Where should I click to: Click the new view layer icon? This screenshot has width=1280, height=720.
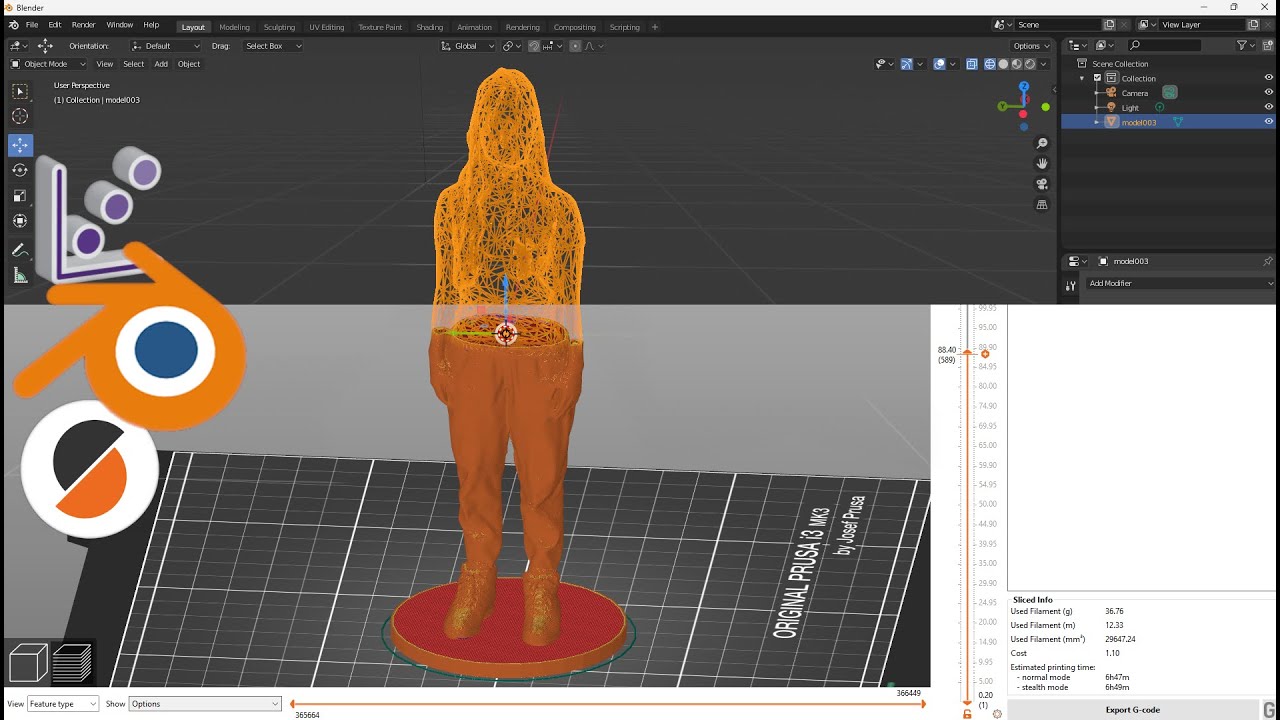[x=1253, y=25]
